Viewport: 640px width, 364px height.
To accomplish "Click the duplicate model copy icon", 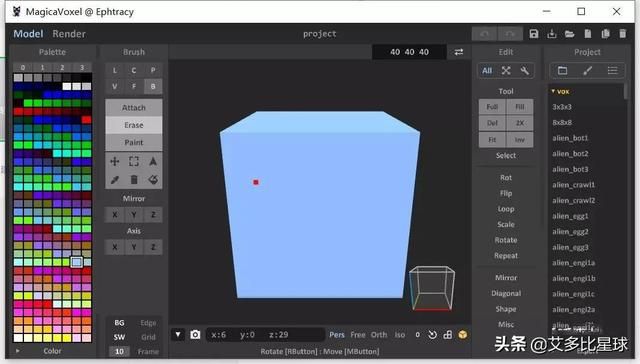I will pos(605,34).
